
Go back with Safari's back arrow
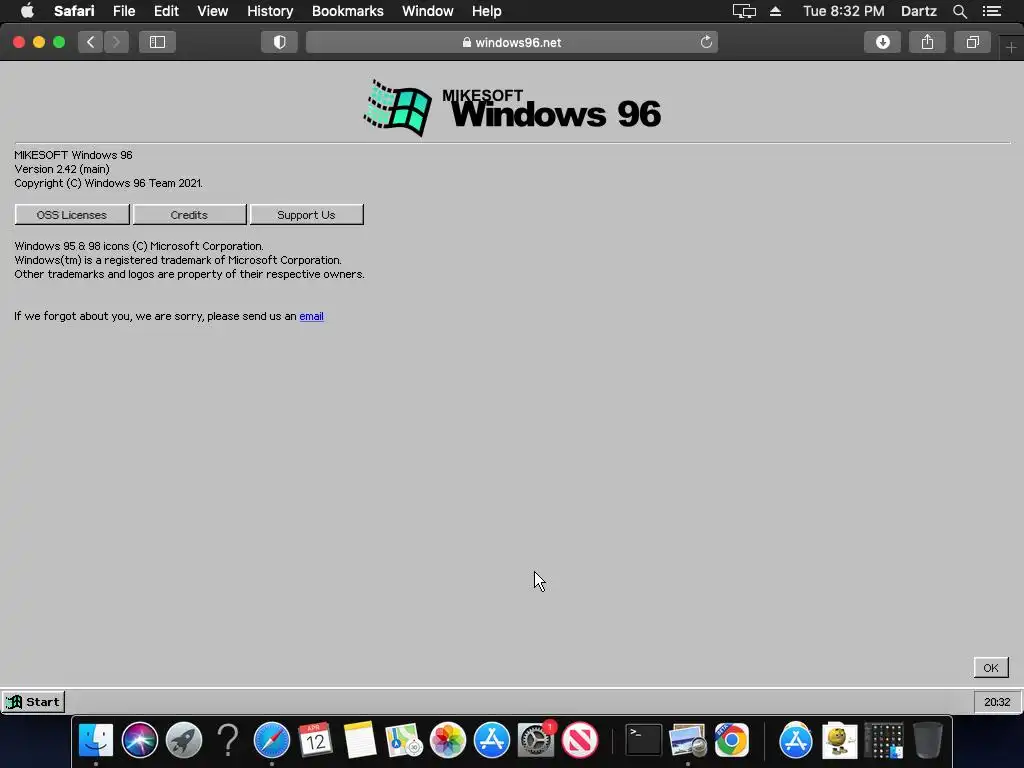(91, 42)
